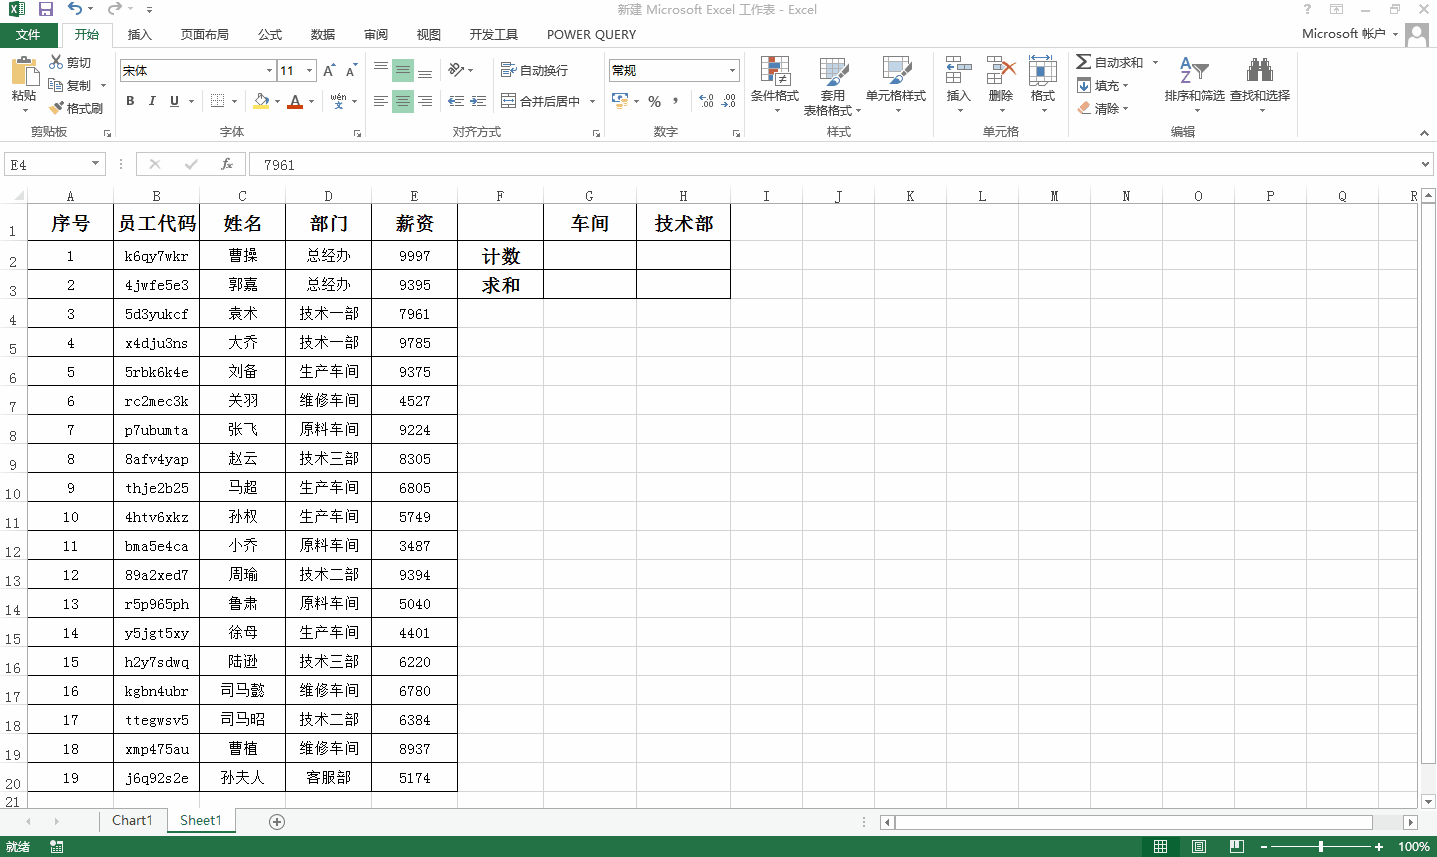Open the number format dropdown (常规)
Image resolution: width=1437 pixels, height=857 pixels.
[x=732, y=70]
